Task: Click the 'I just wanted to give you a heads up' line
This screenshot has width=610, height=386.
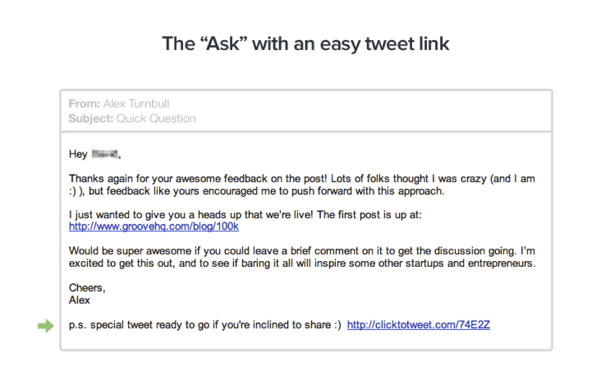Action: pos(245,215)
